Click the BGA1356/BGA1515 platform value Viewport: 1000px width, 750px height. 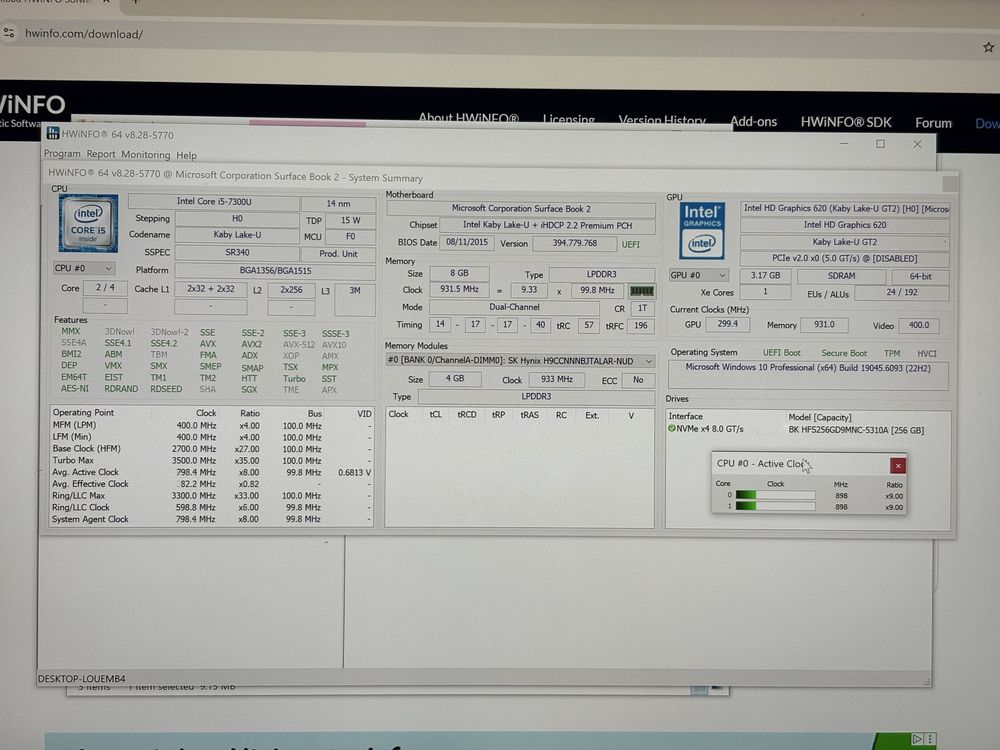click(275, 271)
